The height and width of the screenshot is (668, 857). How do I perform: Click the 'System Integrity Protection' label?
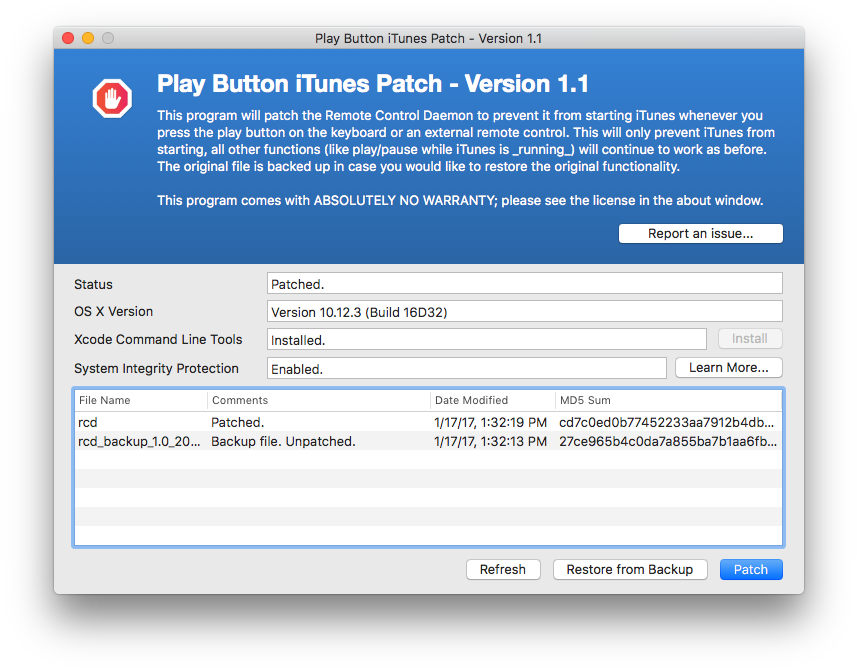coord(156,368)
